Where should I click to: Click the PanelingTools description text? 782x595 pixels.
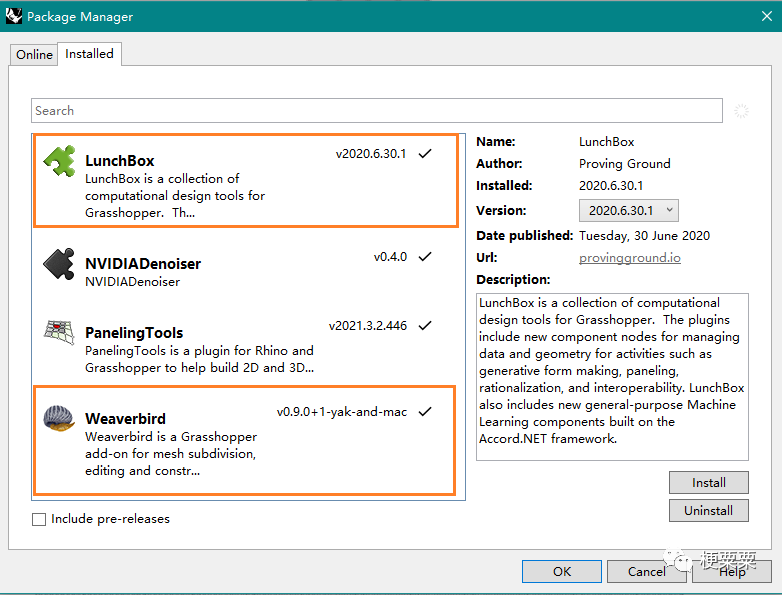[x=199, y=359]
